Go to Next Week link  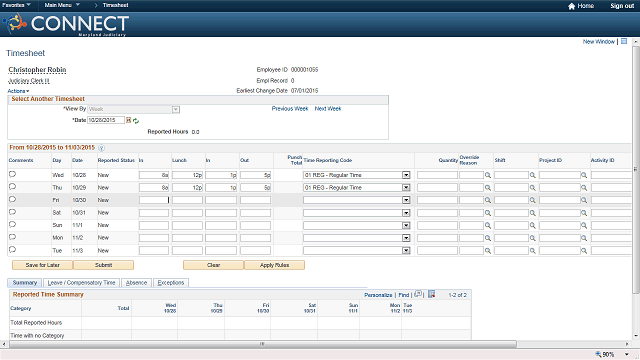point(328,109)
